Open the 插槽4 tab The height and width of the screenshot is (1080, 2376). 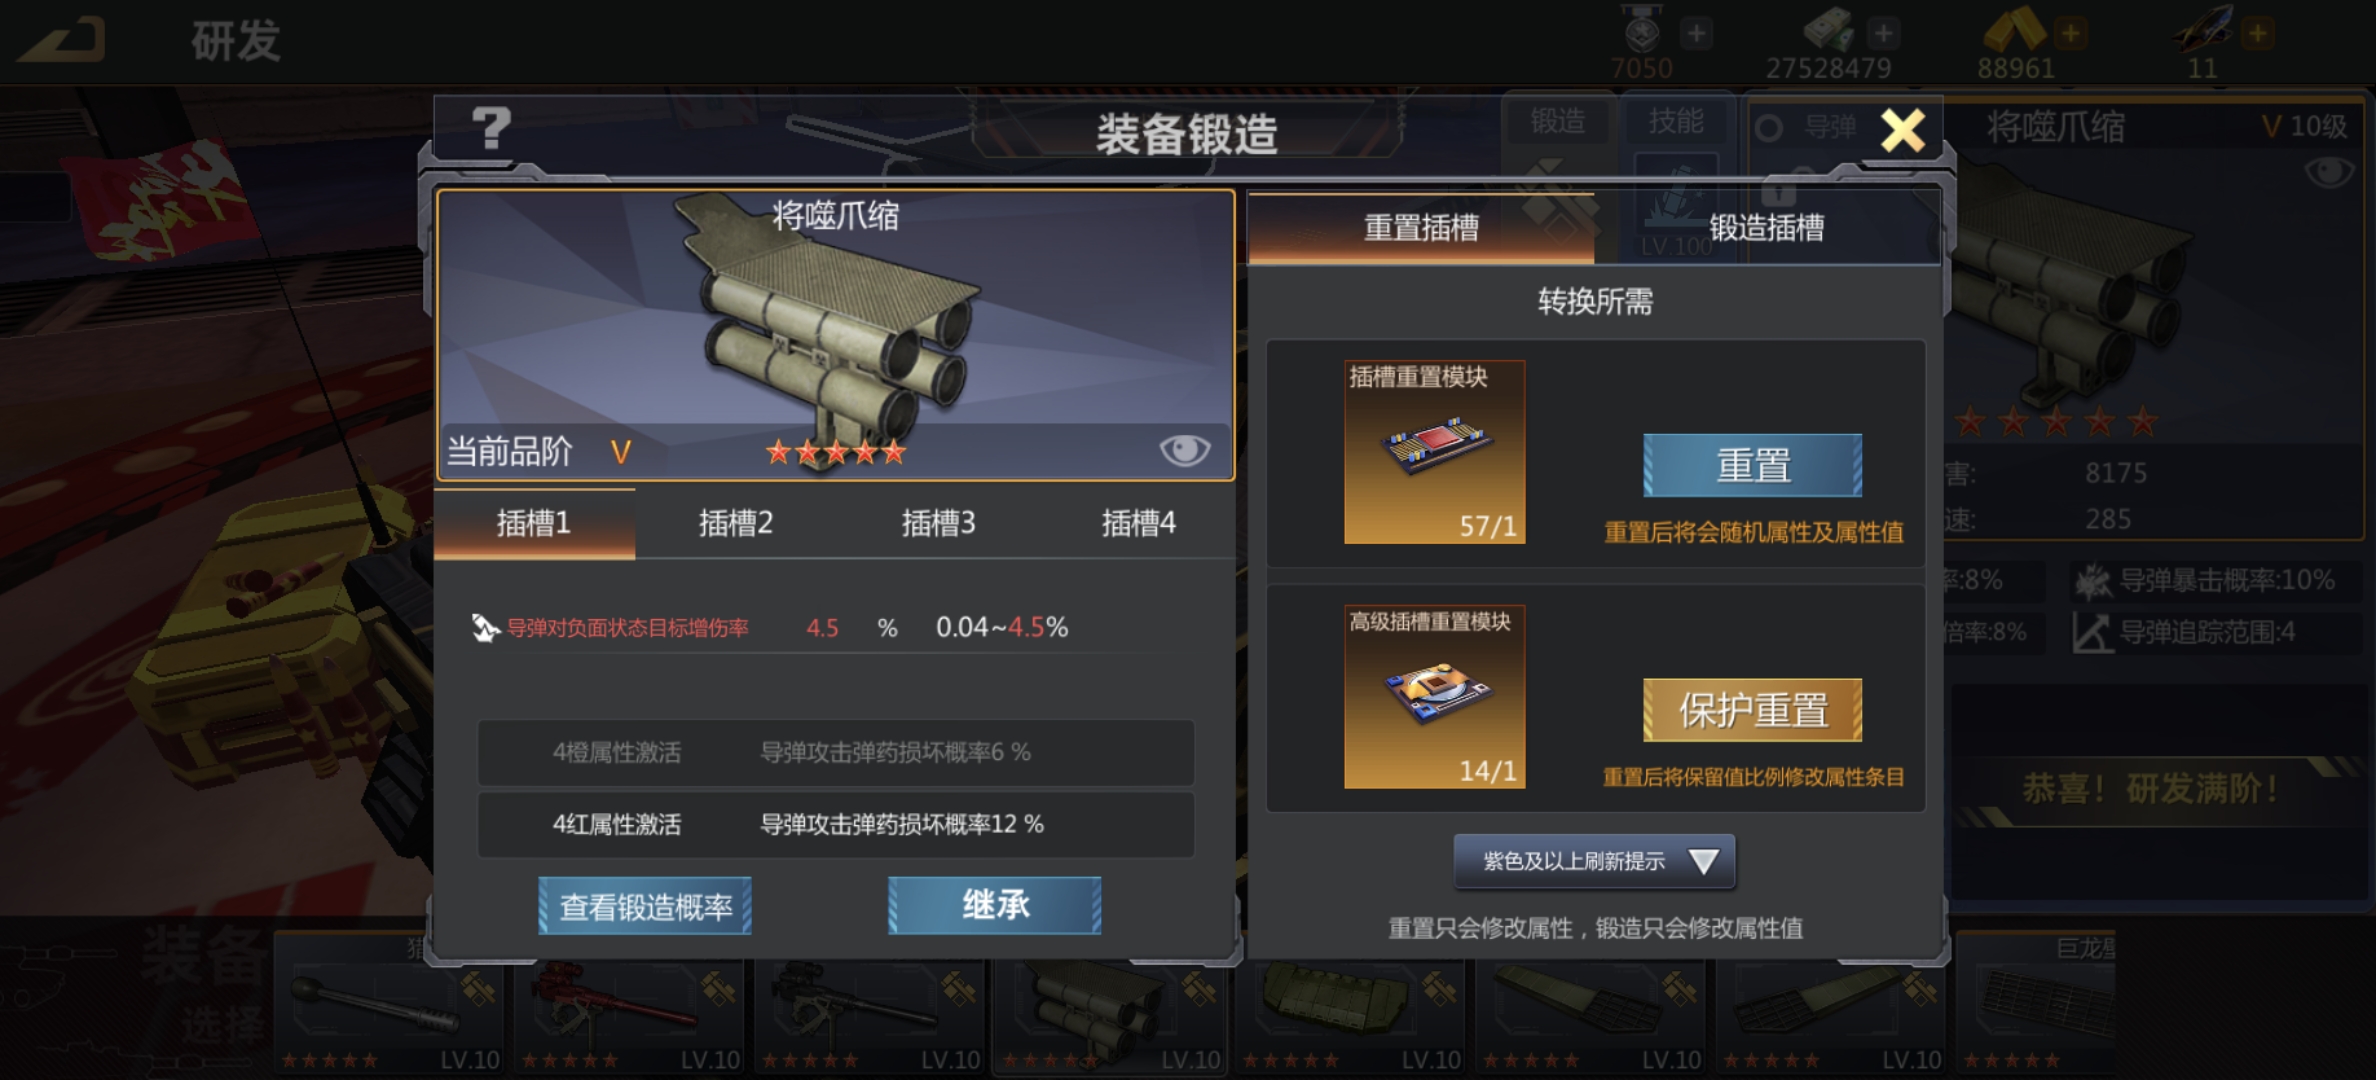[x=1138, y=523]
